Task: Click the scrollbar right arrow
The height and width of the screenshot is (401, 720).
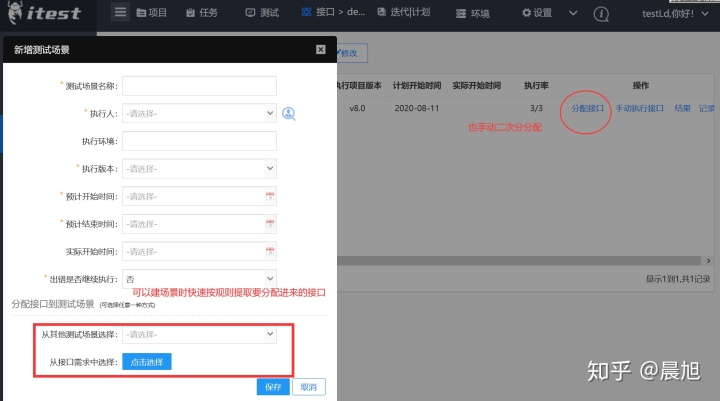Action: coord(708,260)
